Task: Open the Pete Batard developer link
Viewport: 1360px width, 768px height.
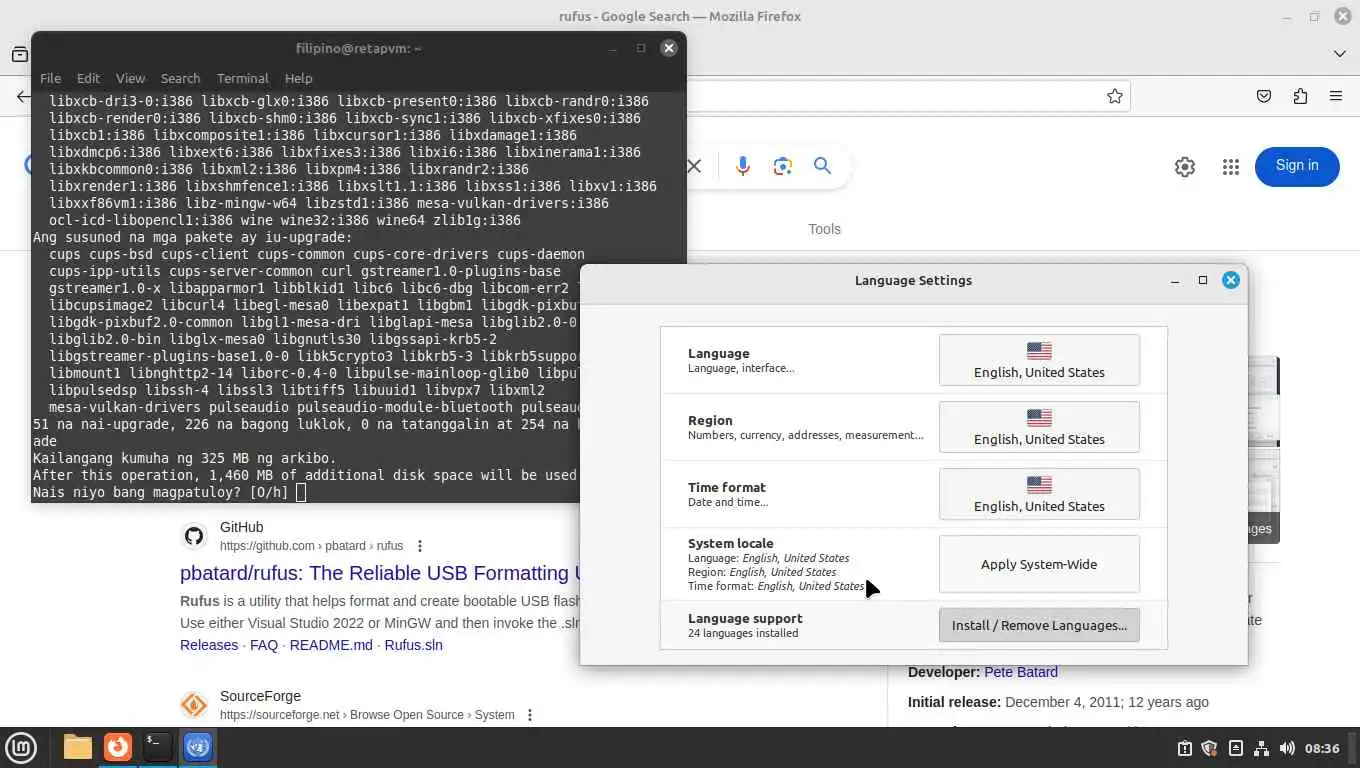Action: (1021, 672)
